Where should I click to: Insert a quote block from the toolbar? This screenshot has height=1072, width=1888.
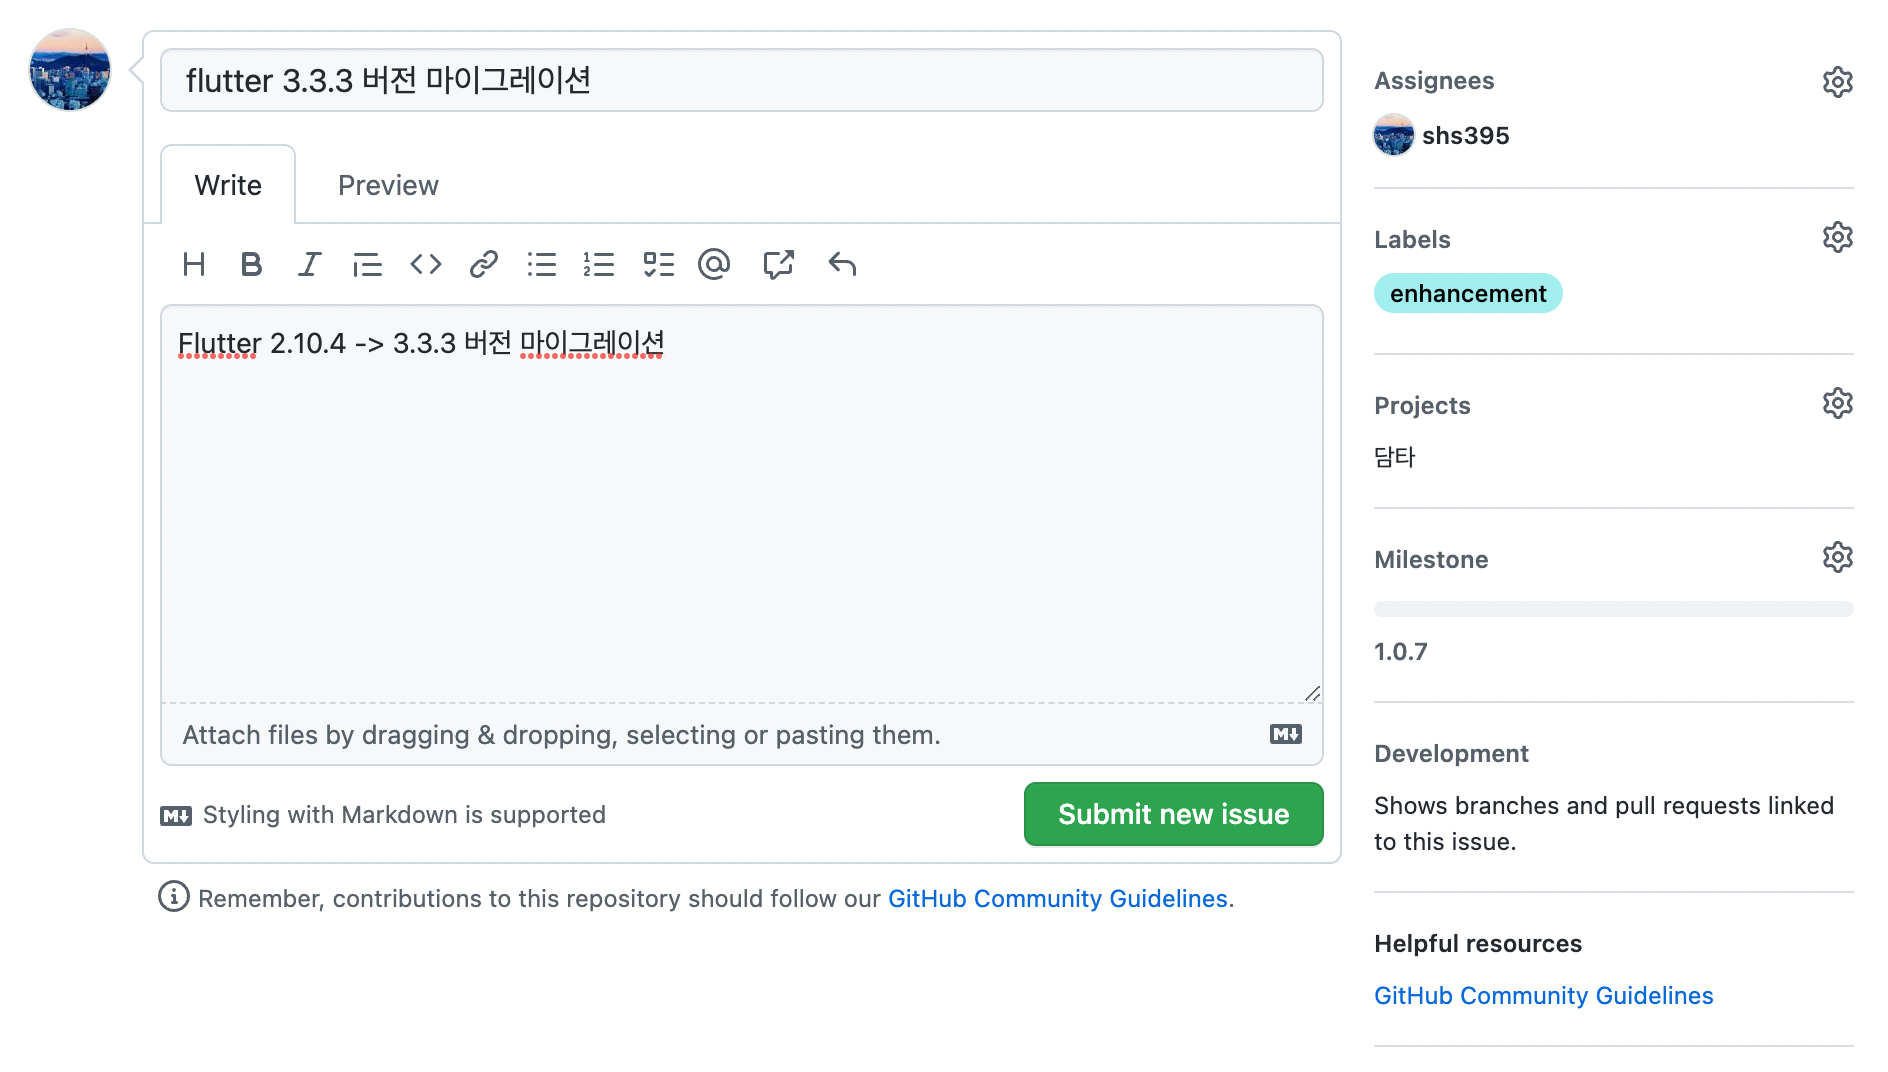367,264
